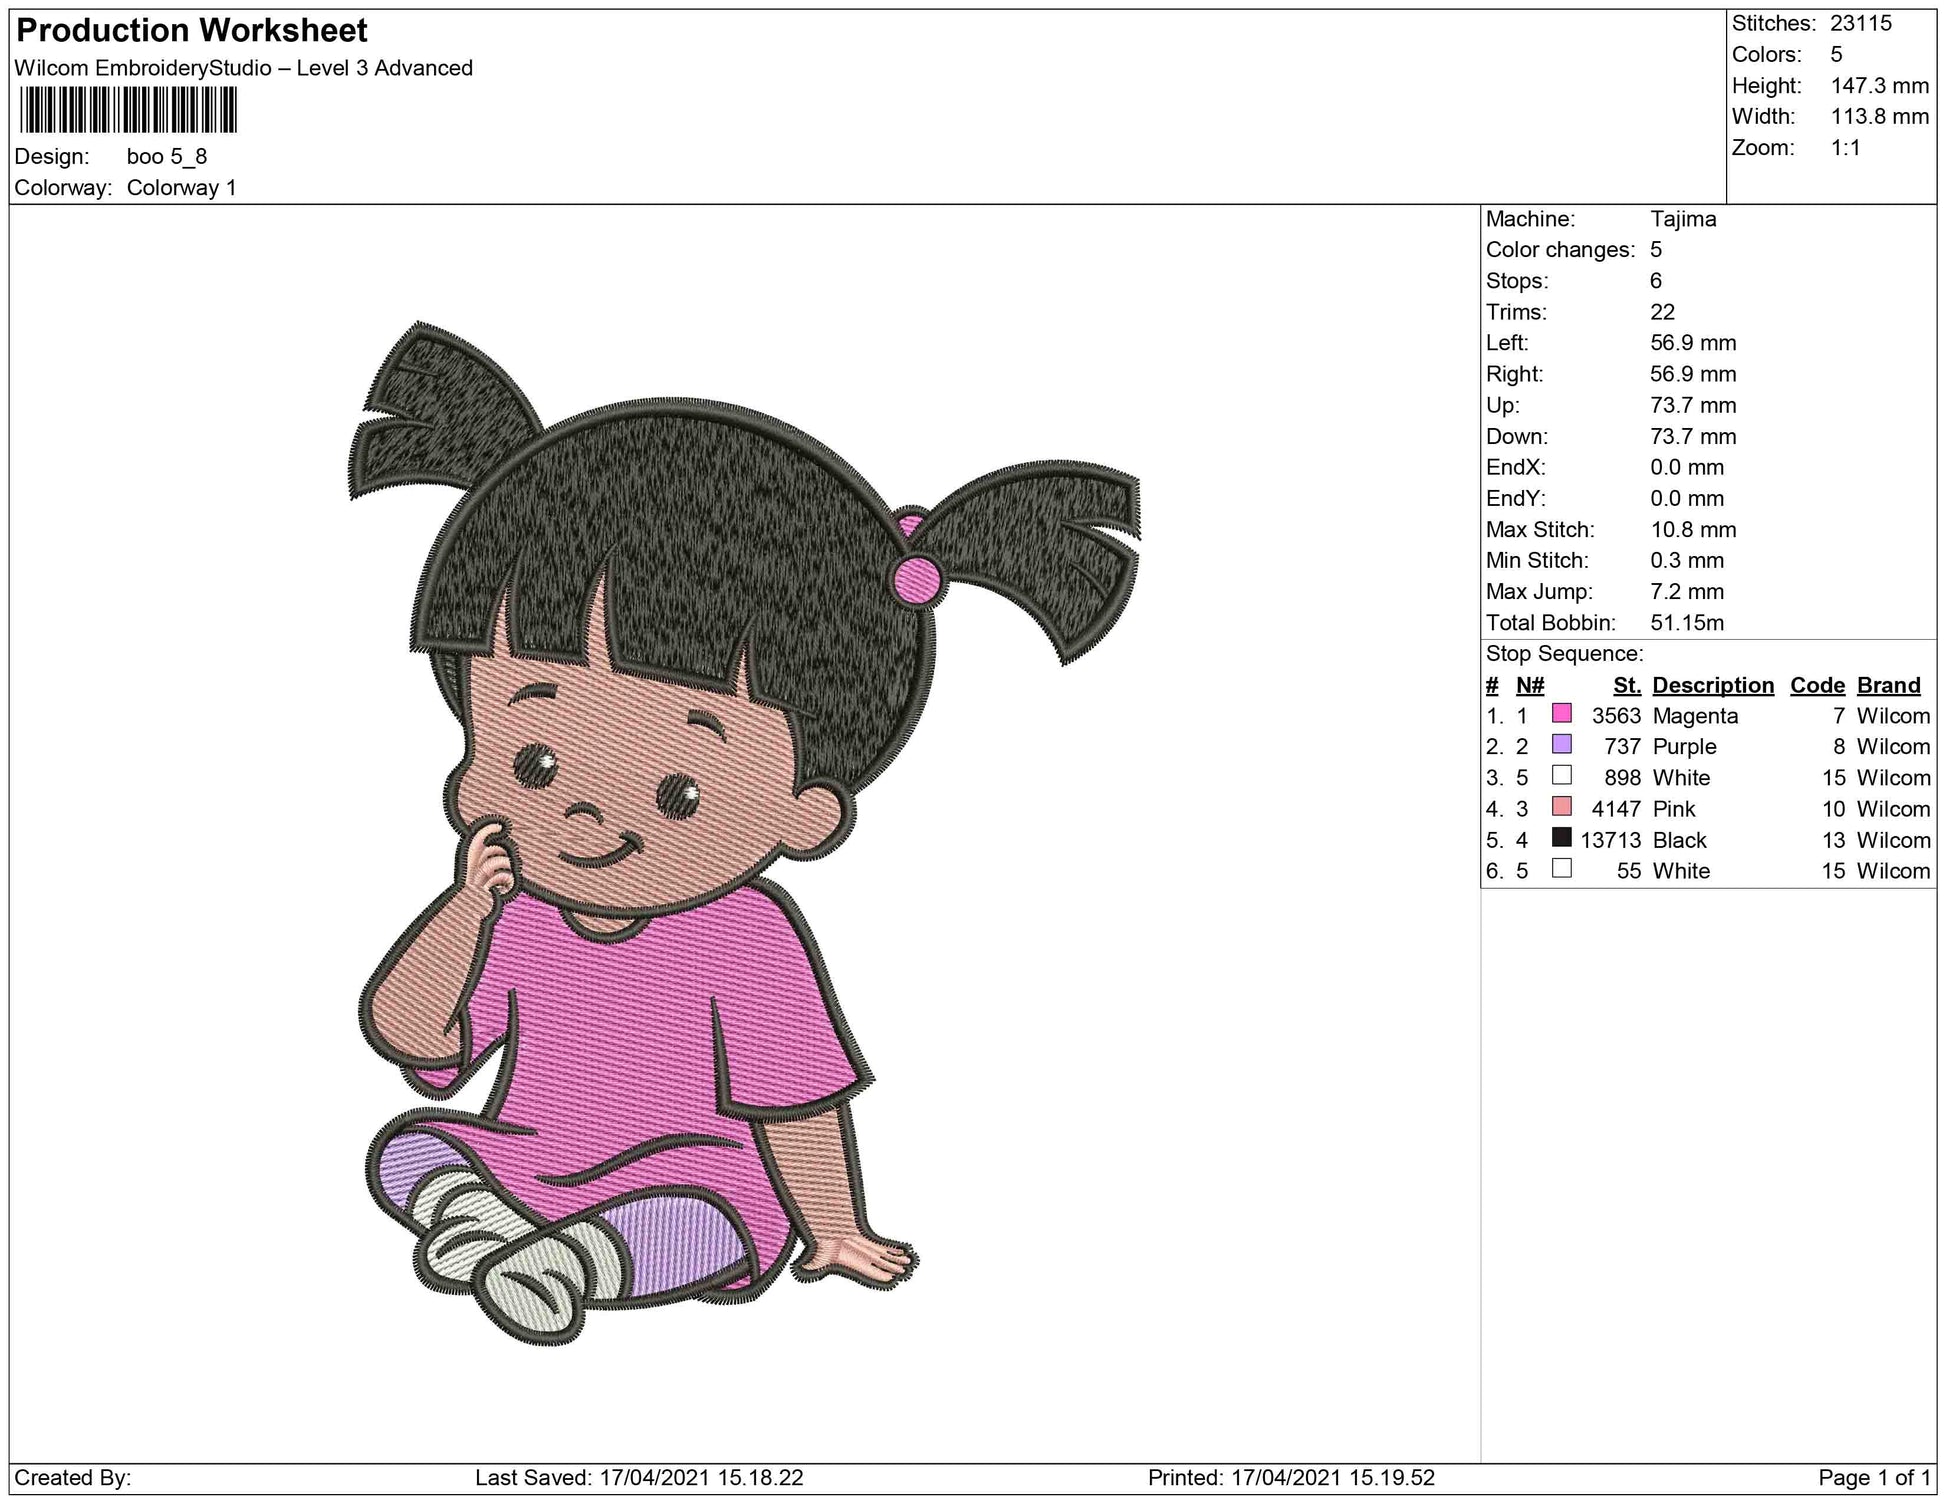This screenshot has width=1946, height=1497.
Task: Click the Magenta color swatch
Action: (x=1561, y=714)
